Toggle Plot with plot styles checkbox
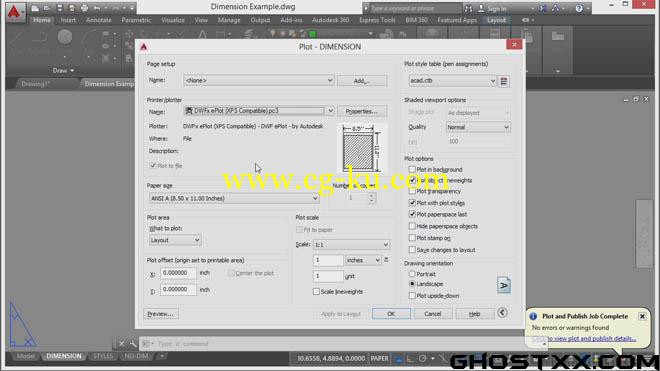660x371 pixels. (412, 203)
